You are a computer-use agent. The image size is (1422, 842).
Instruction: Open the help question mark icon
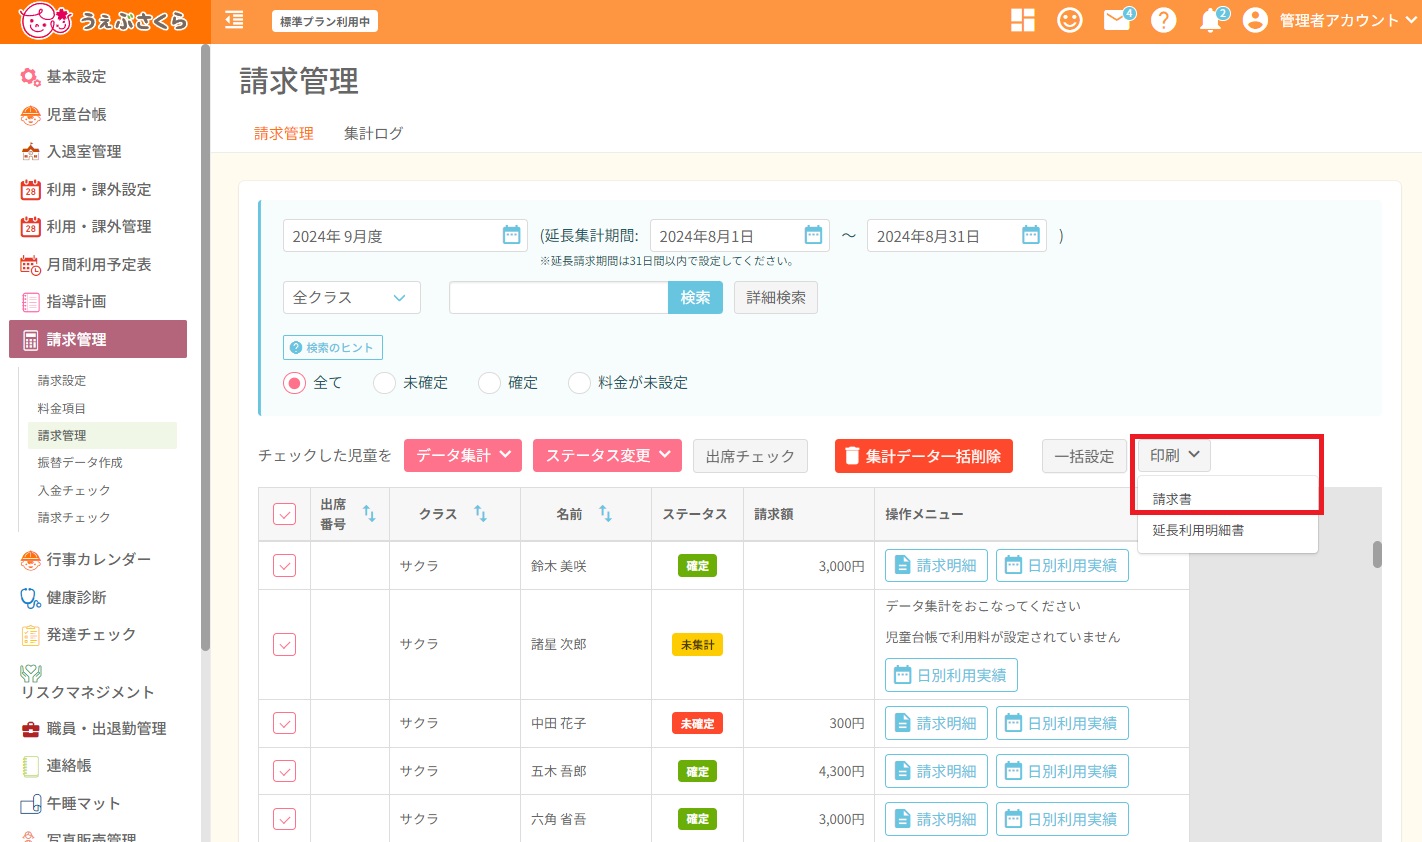coord(1163,20)
